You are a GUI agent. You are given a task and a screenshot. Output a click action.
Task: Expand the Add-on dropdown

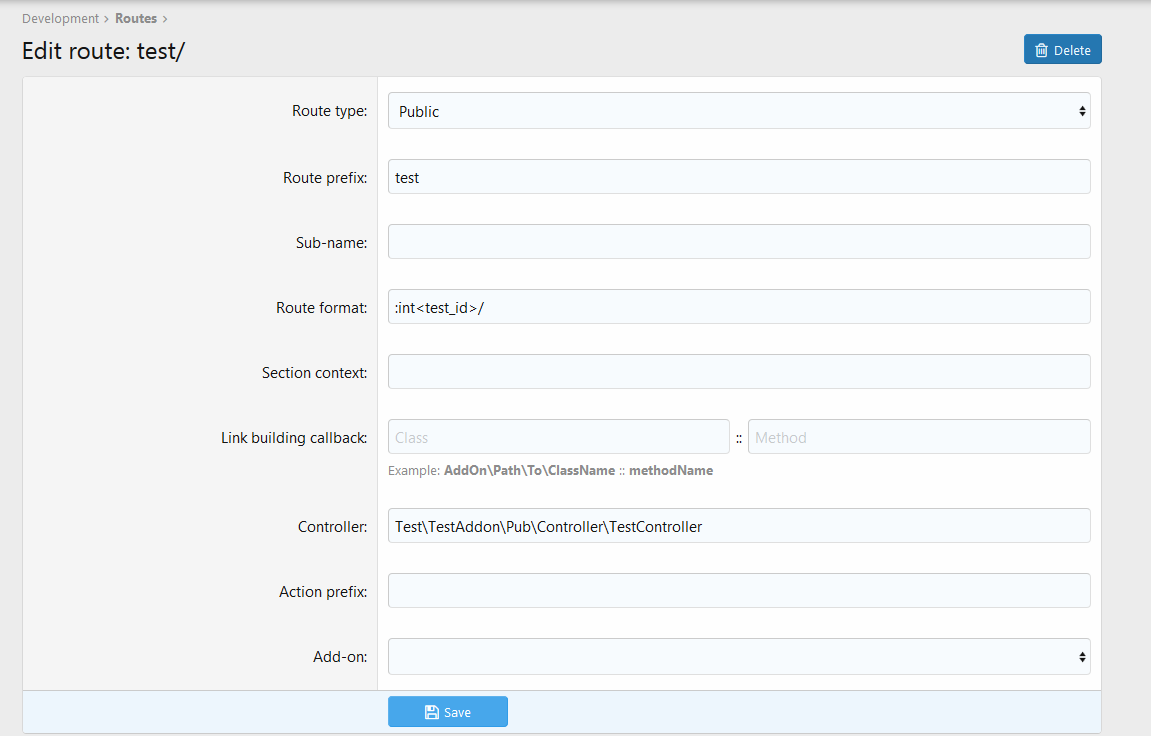738,657
